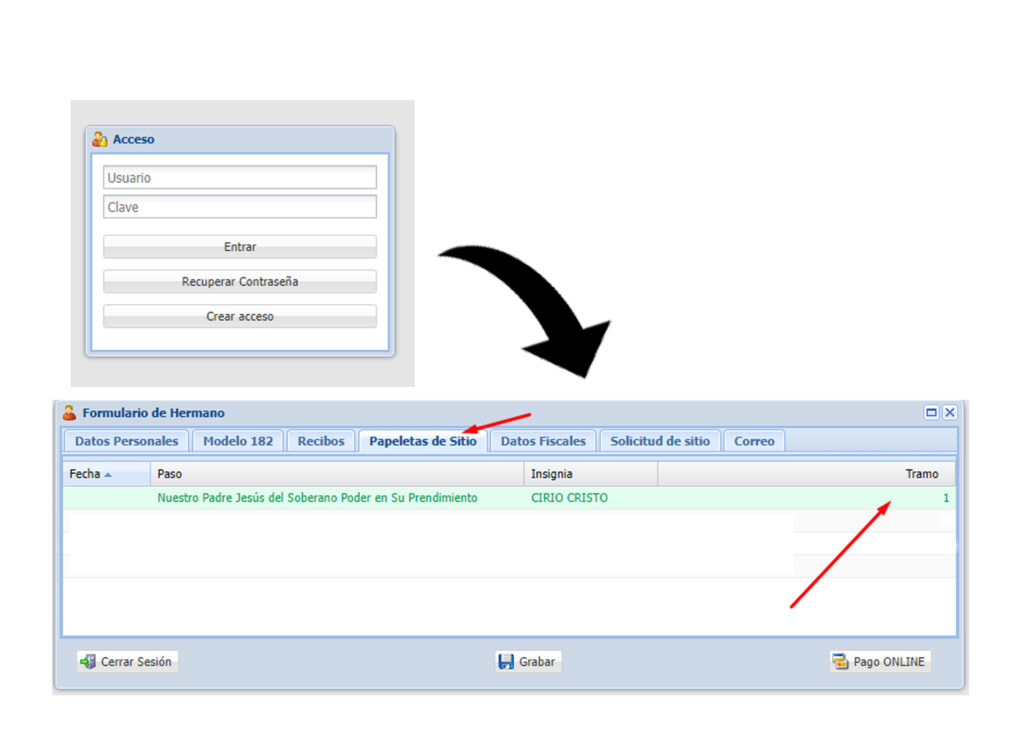Click the Crear acceso button

click(239, 317)
